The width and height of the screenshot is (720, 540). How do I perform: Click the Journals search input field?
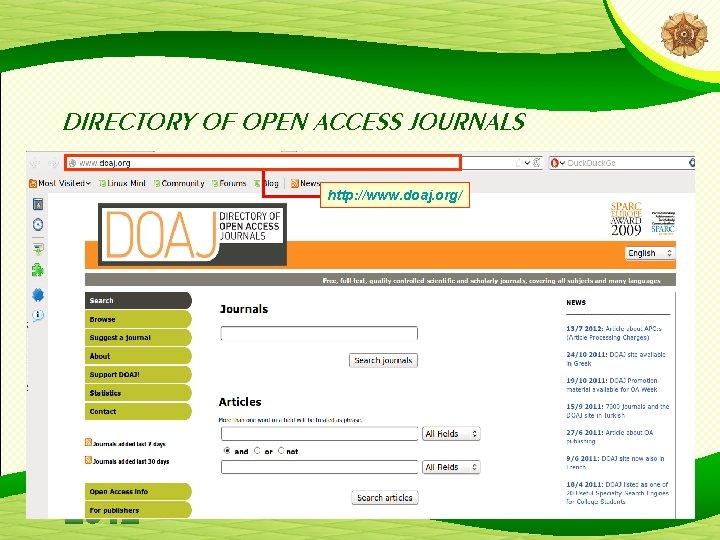[319, 333]
